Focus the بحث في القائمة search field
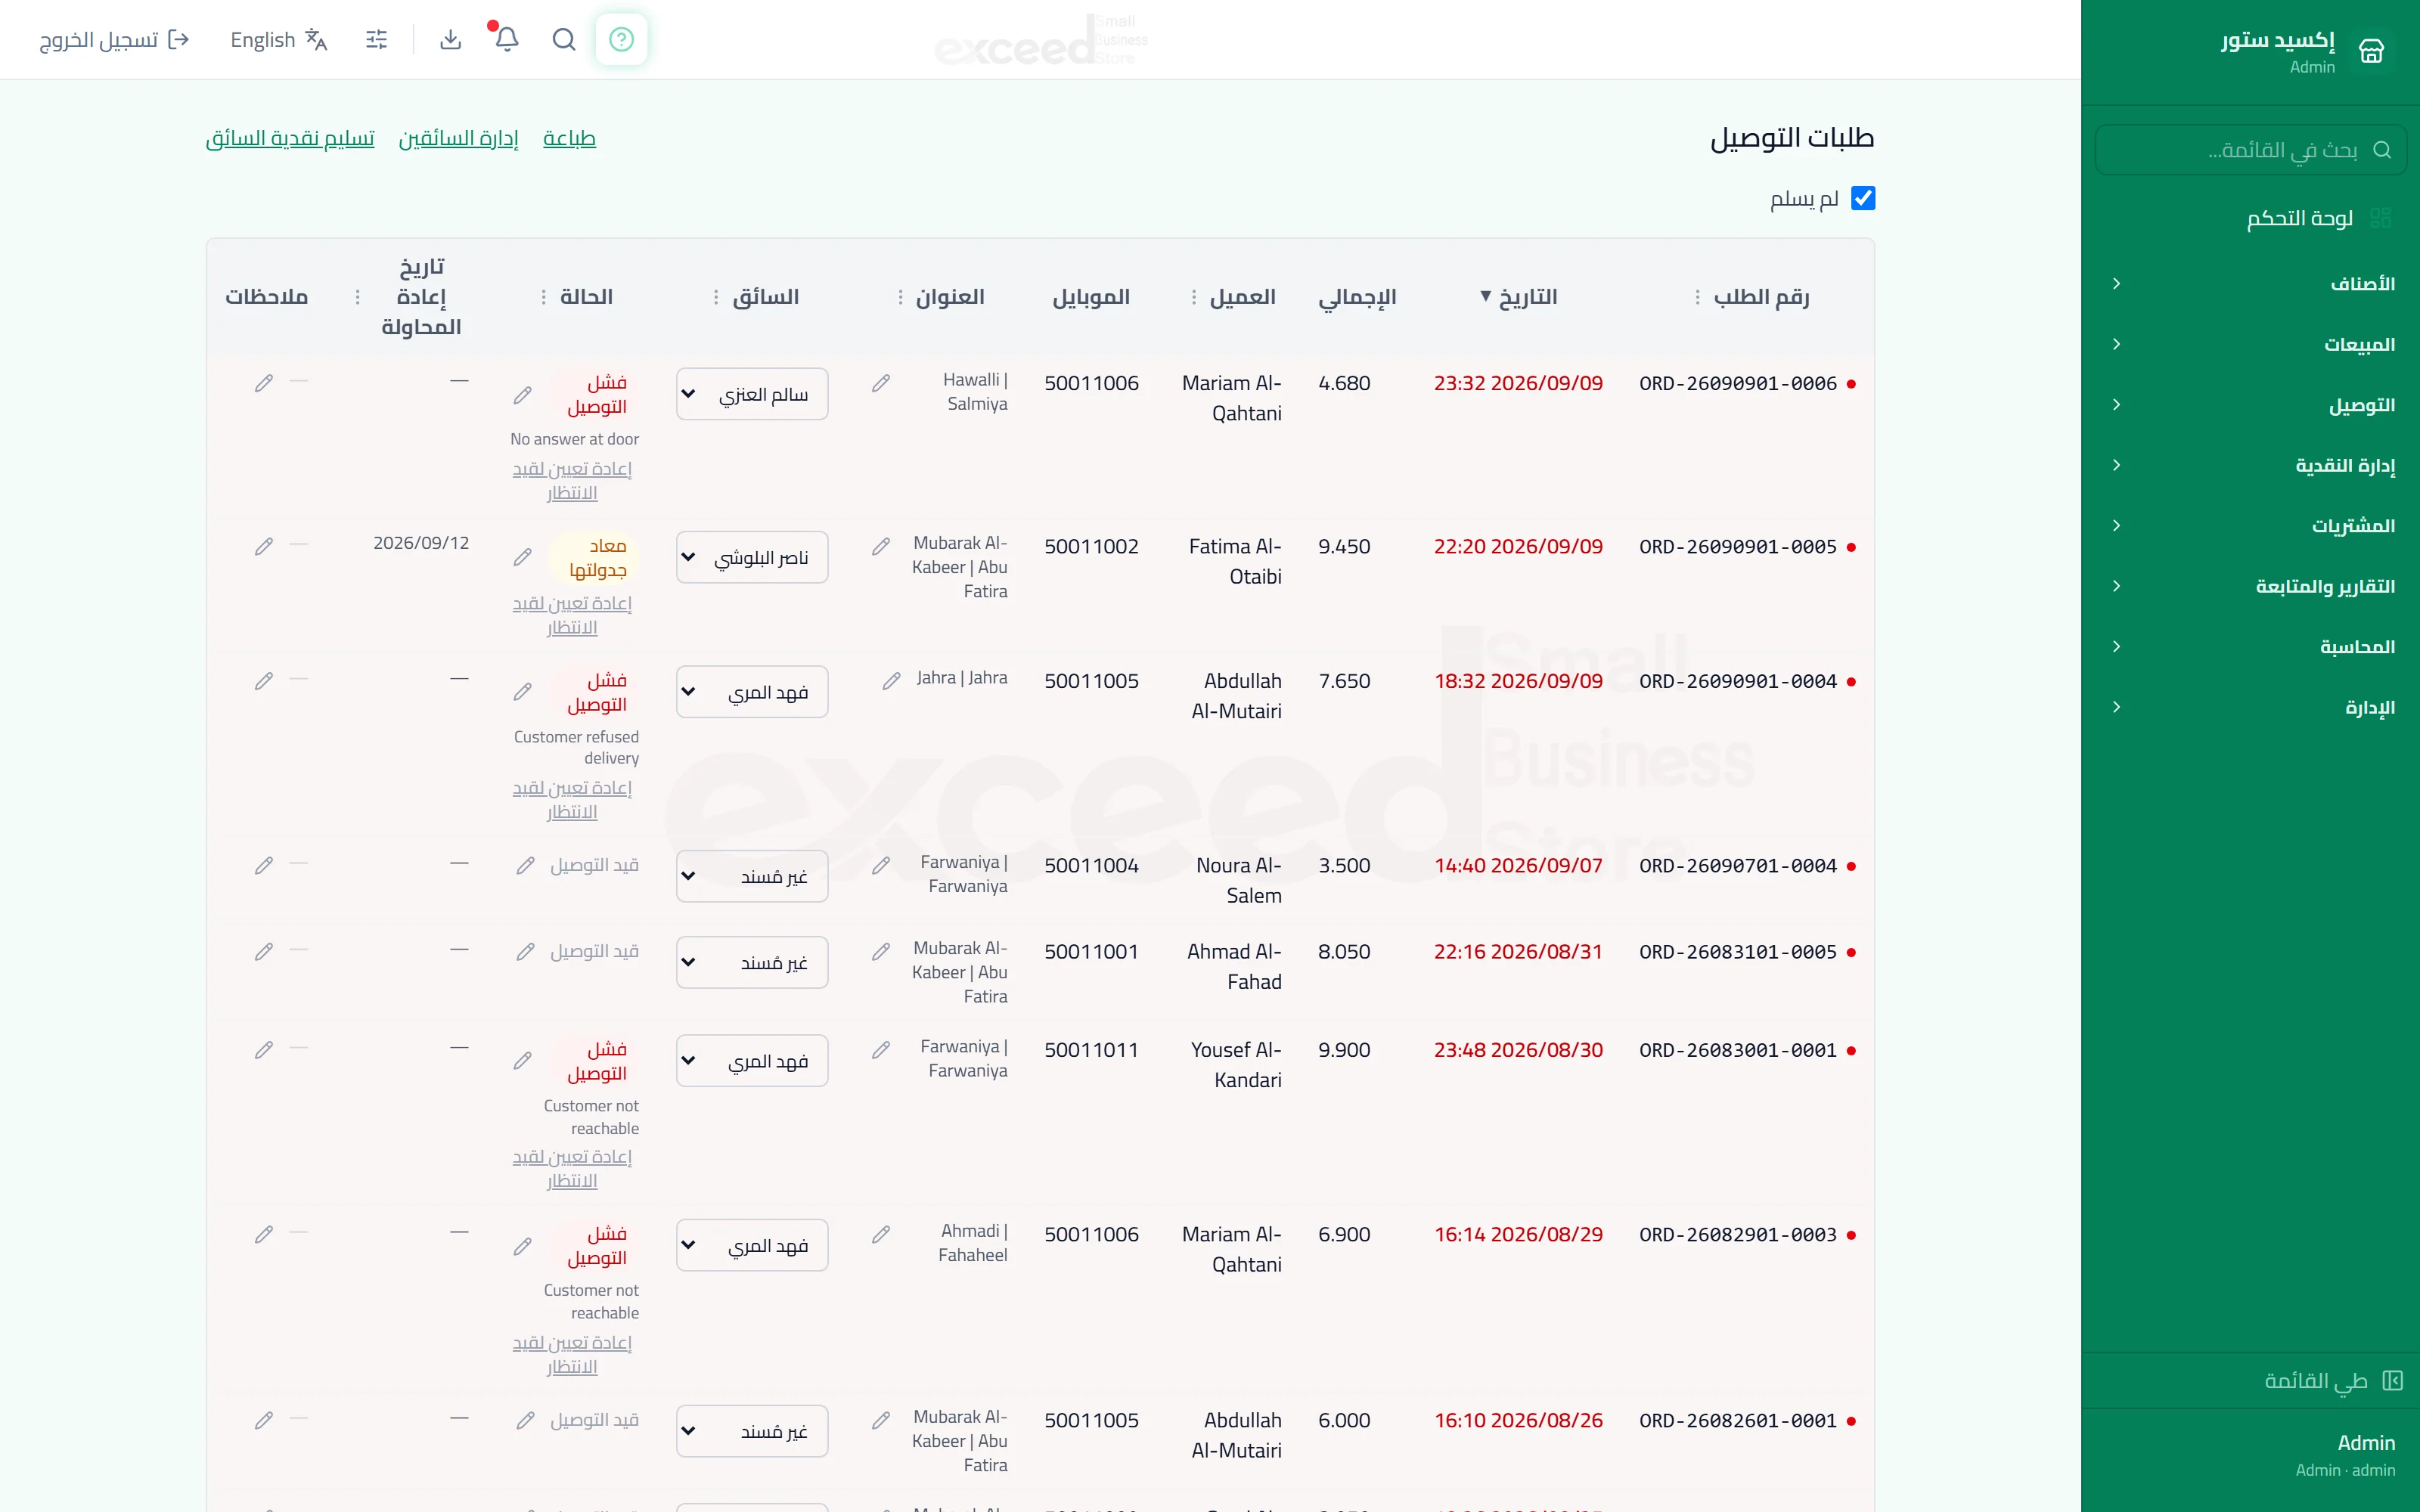The image size is (2420, 1512). 2251,150
